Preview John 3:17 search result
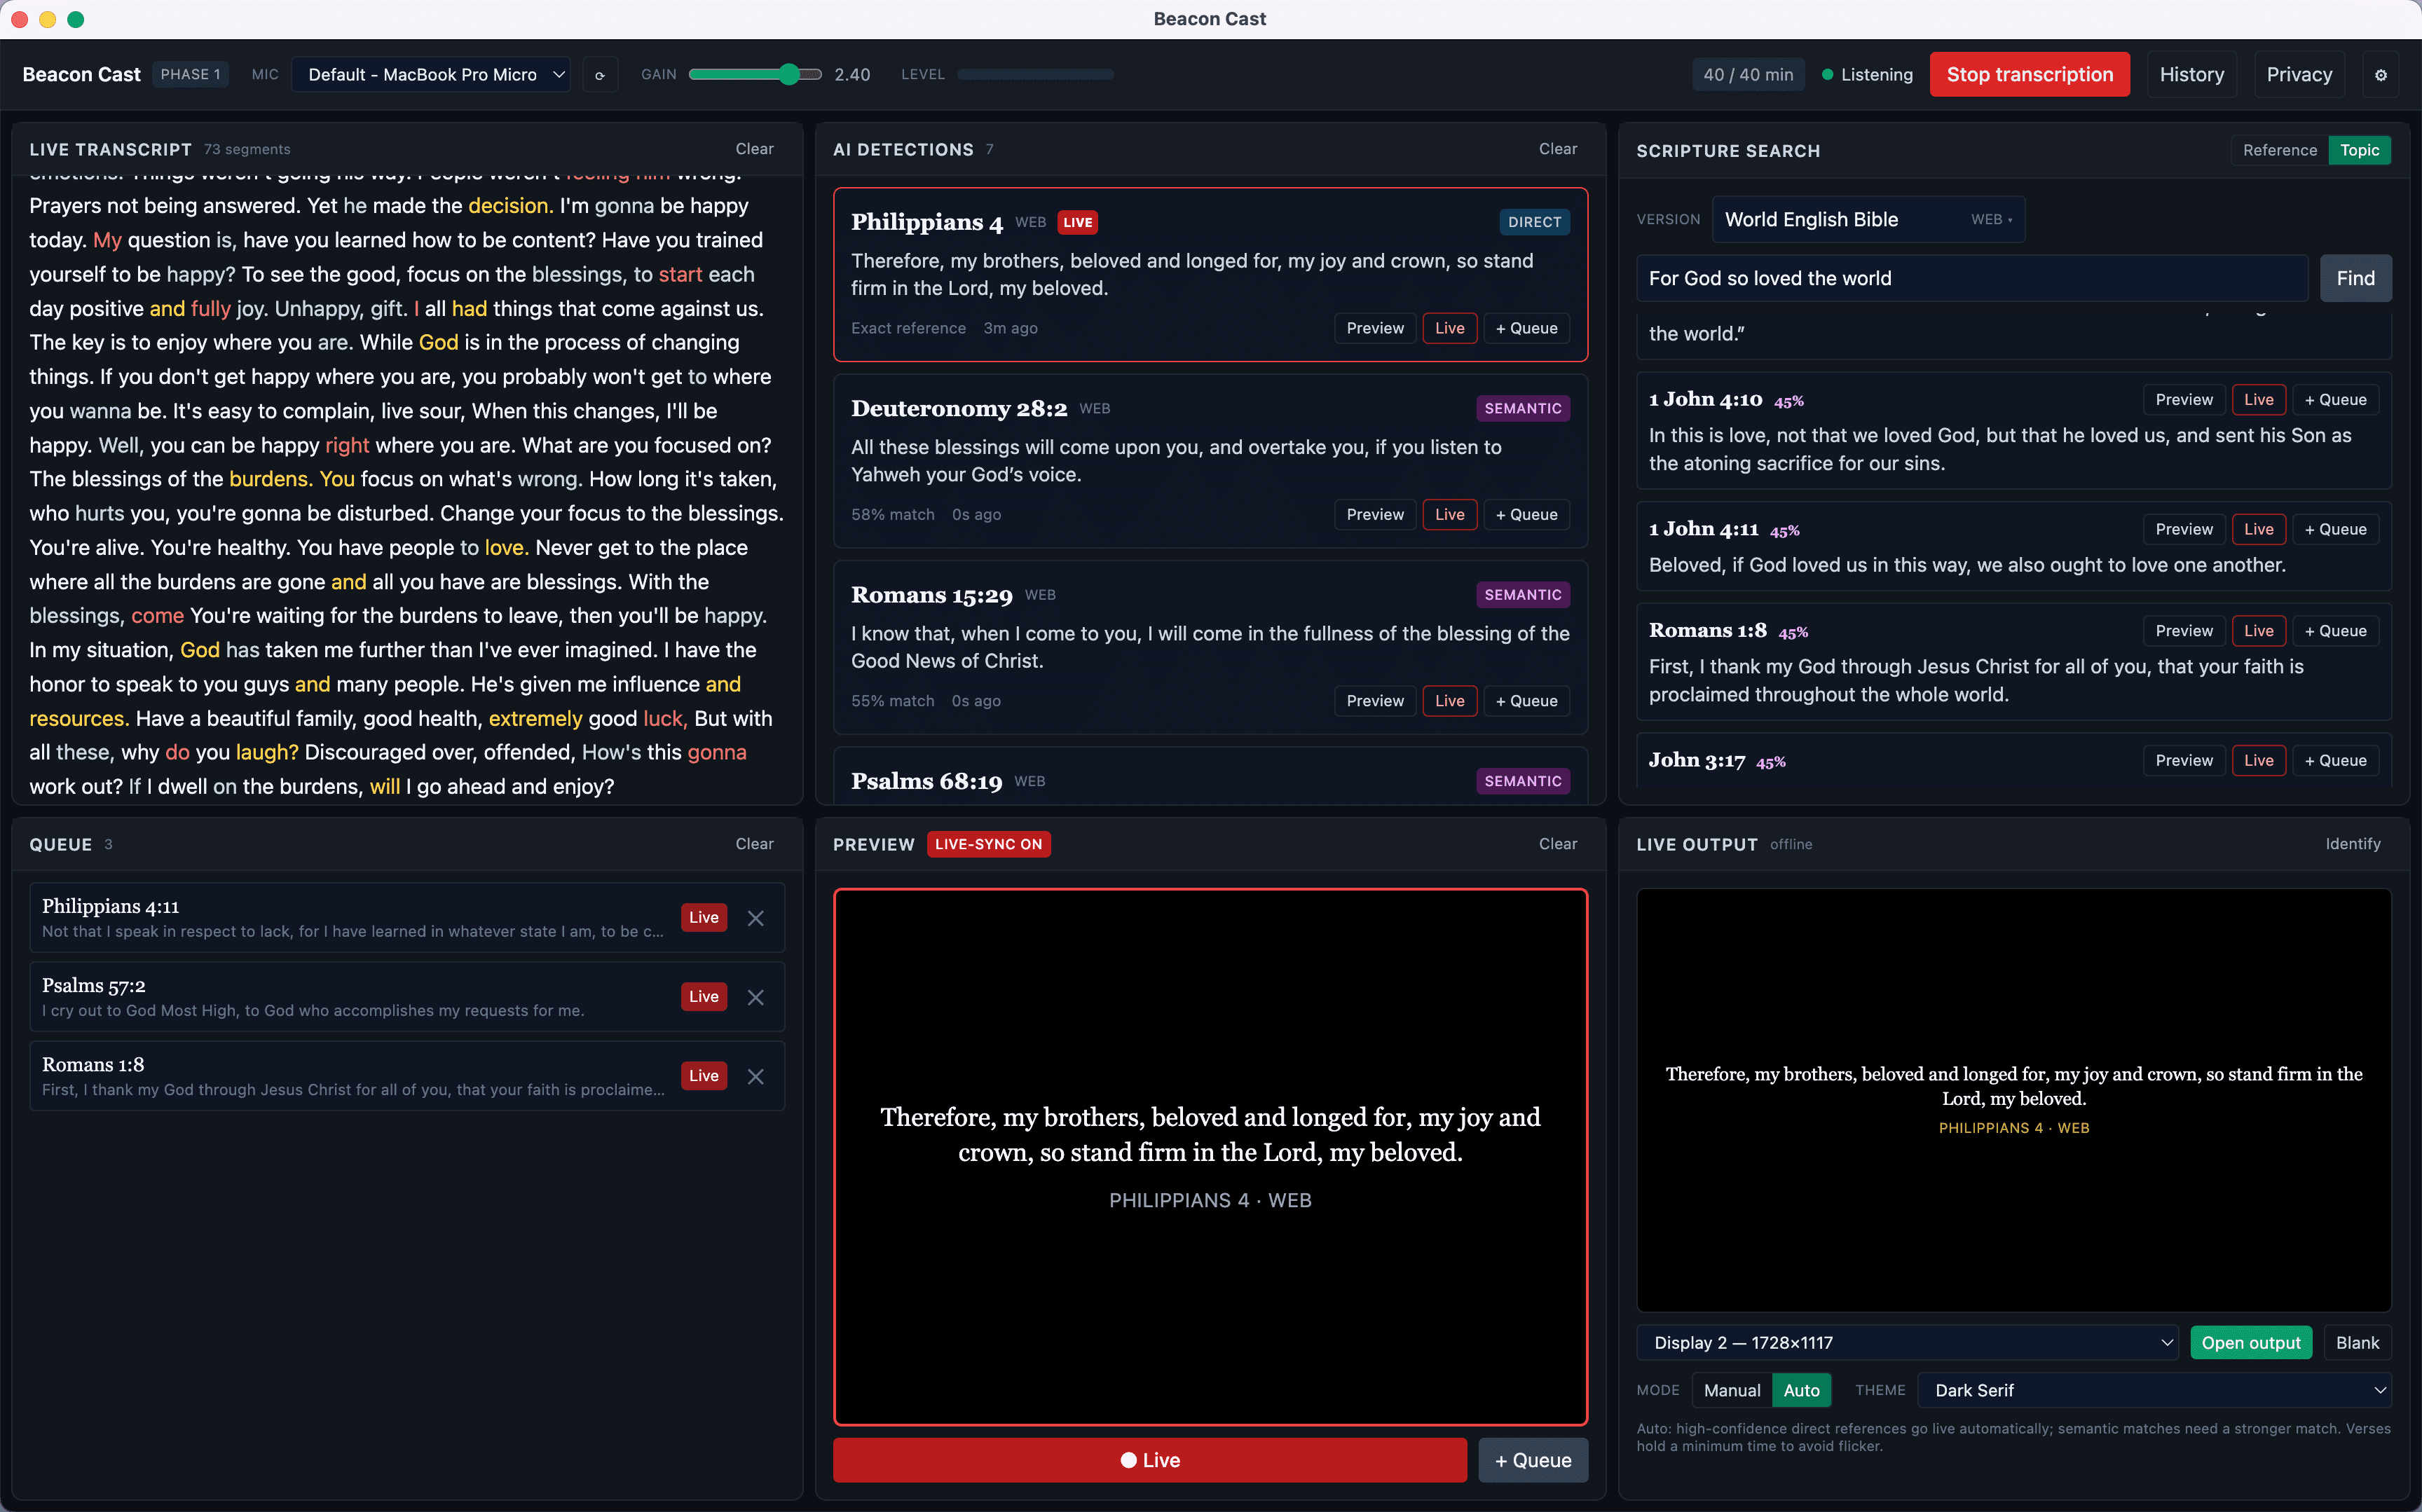 click(x=2184, y=760)
